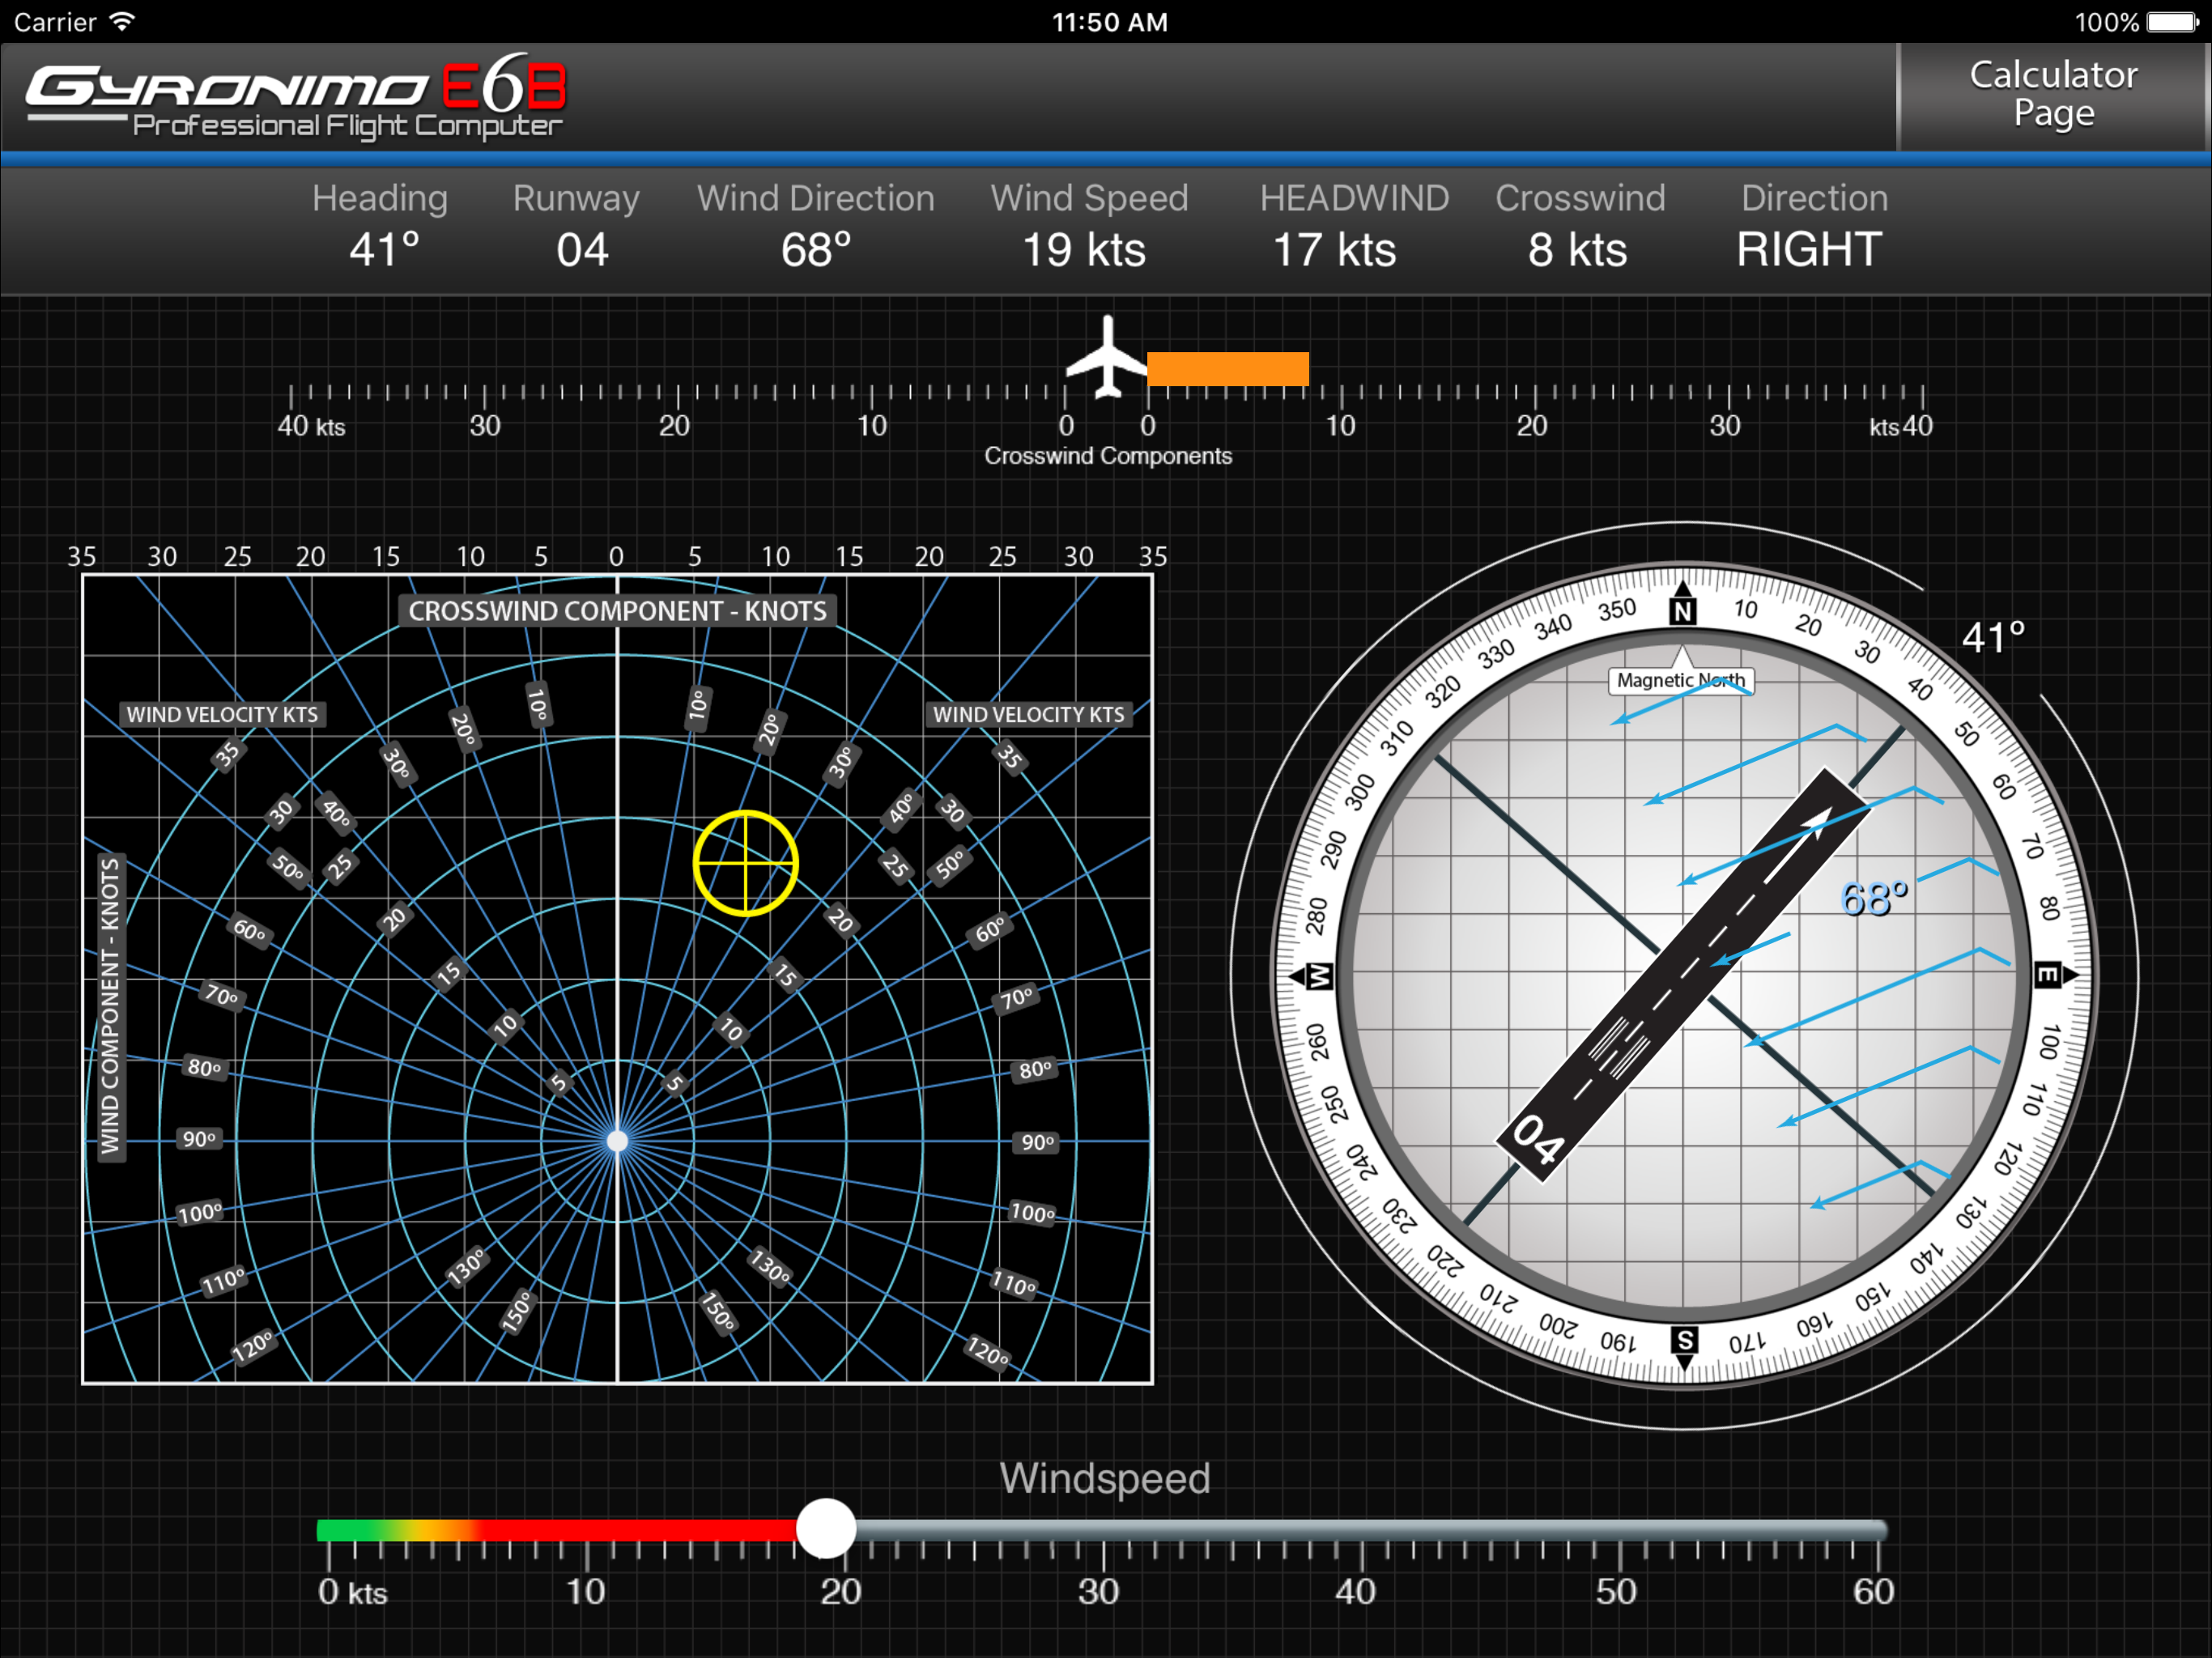Tap the orange crosswind component bar
The height and width of the screenshot is (1658, 2212).
1228,368
